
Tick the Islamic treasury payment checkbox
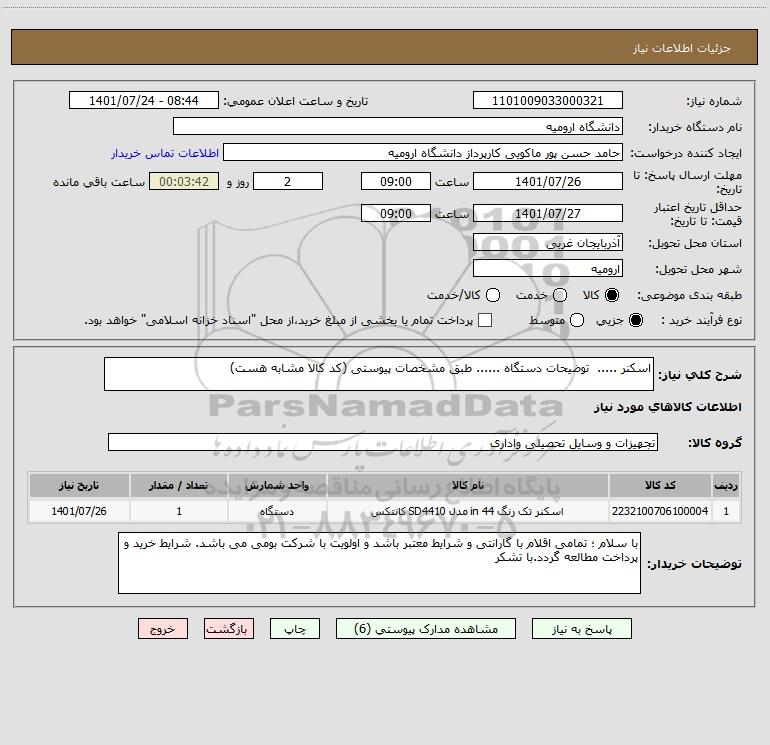(x=485, y=320)
